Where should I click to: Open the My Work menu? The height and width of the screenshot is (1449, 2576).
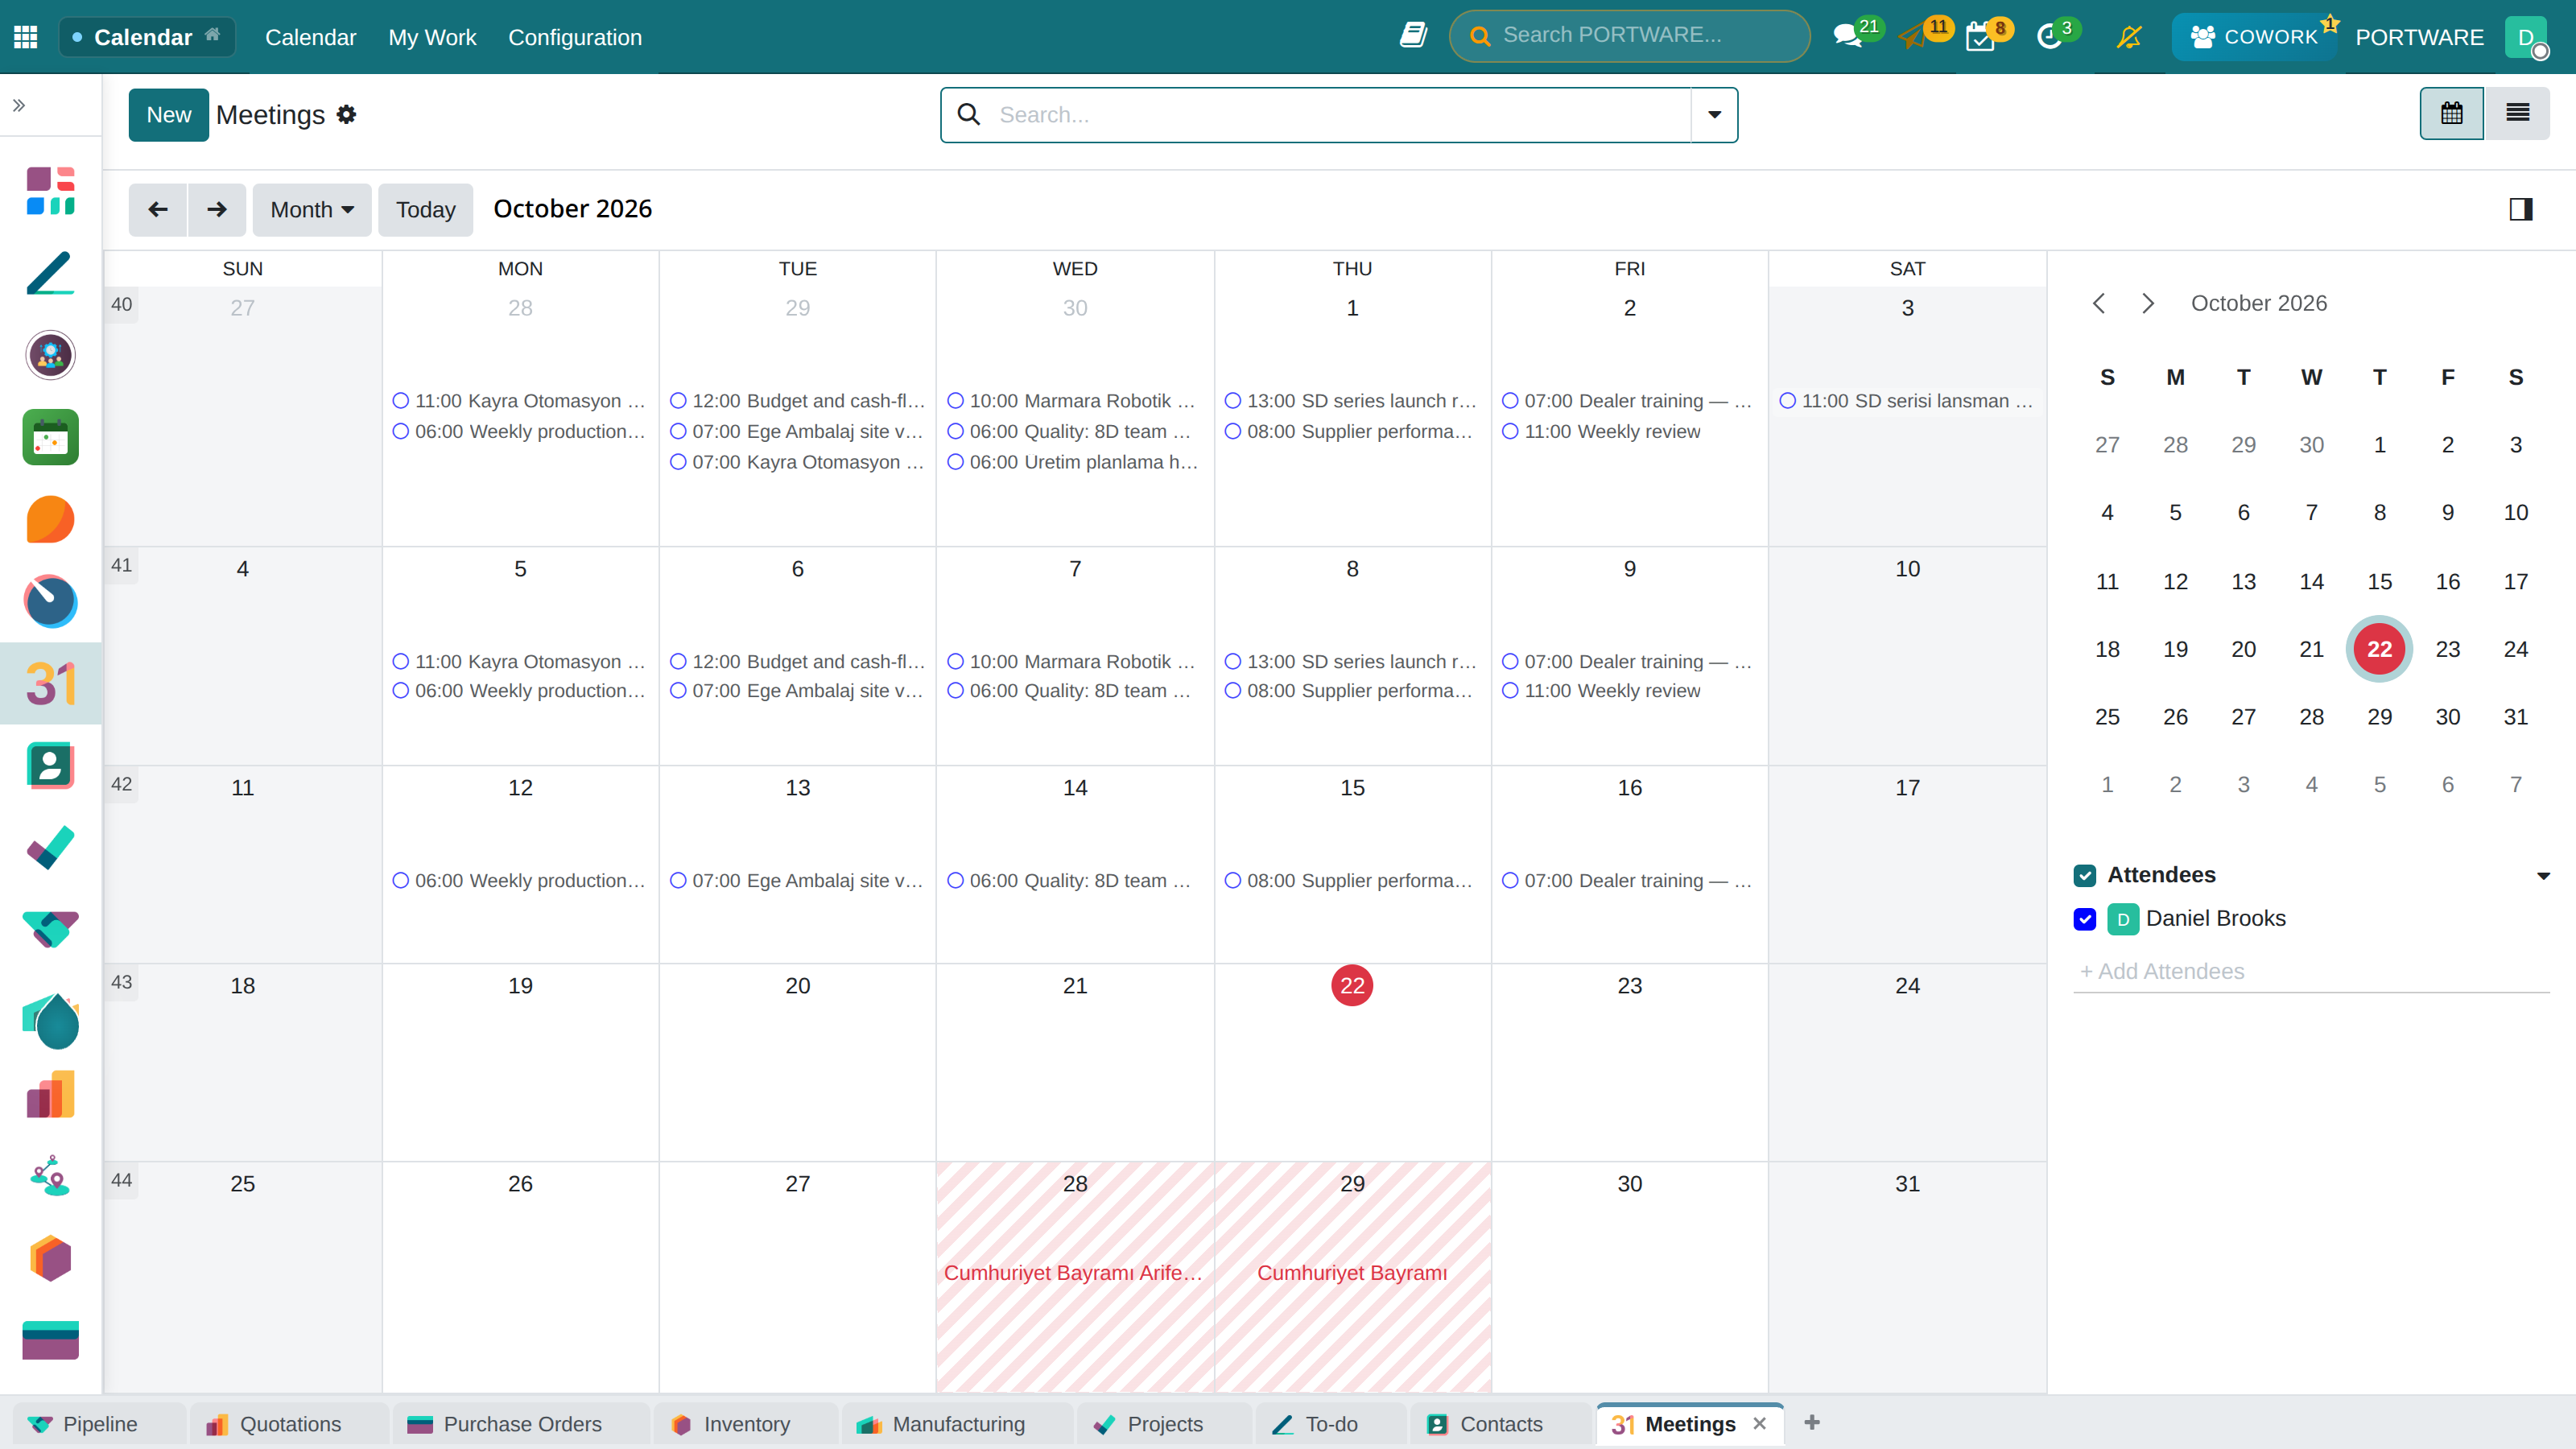432,37
